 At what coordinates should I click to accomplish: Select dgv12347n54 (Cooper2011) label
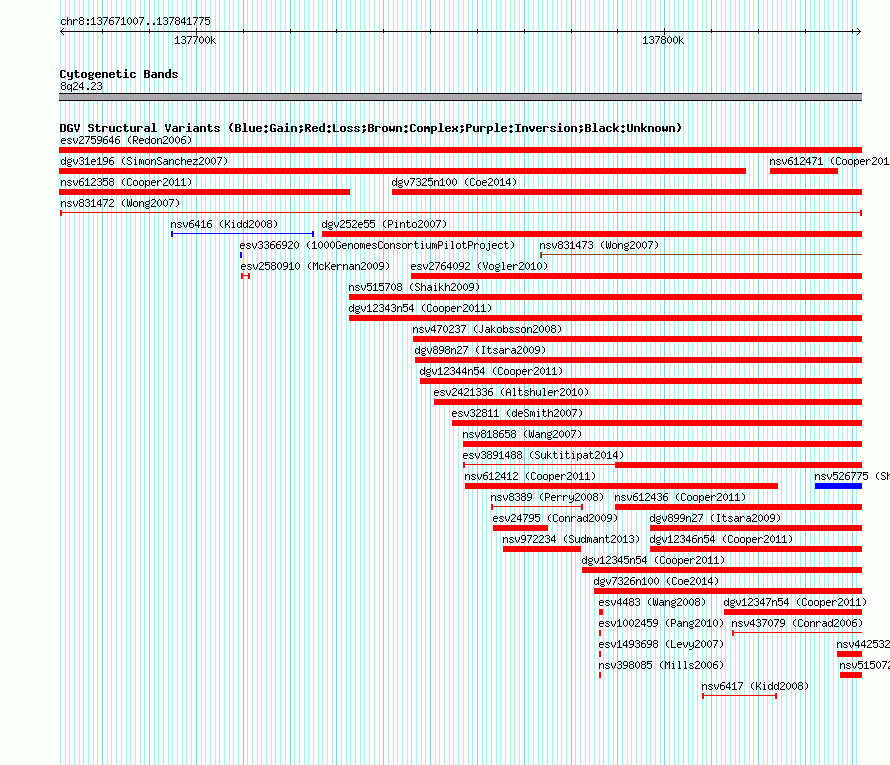[x=795, y=602]
